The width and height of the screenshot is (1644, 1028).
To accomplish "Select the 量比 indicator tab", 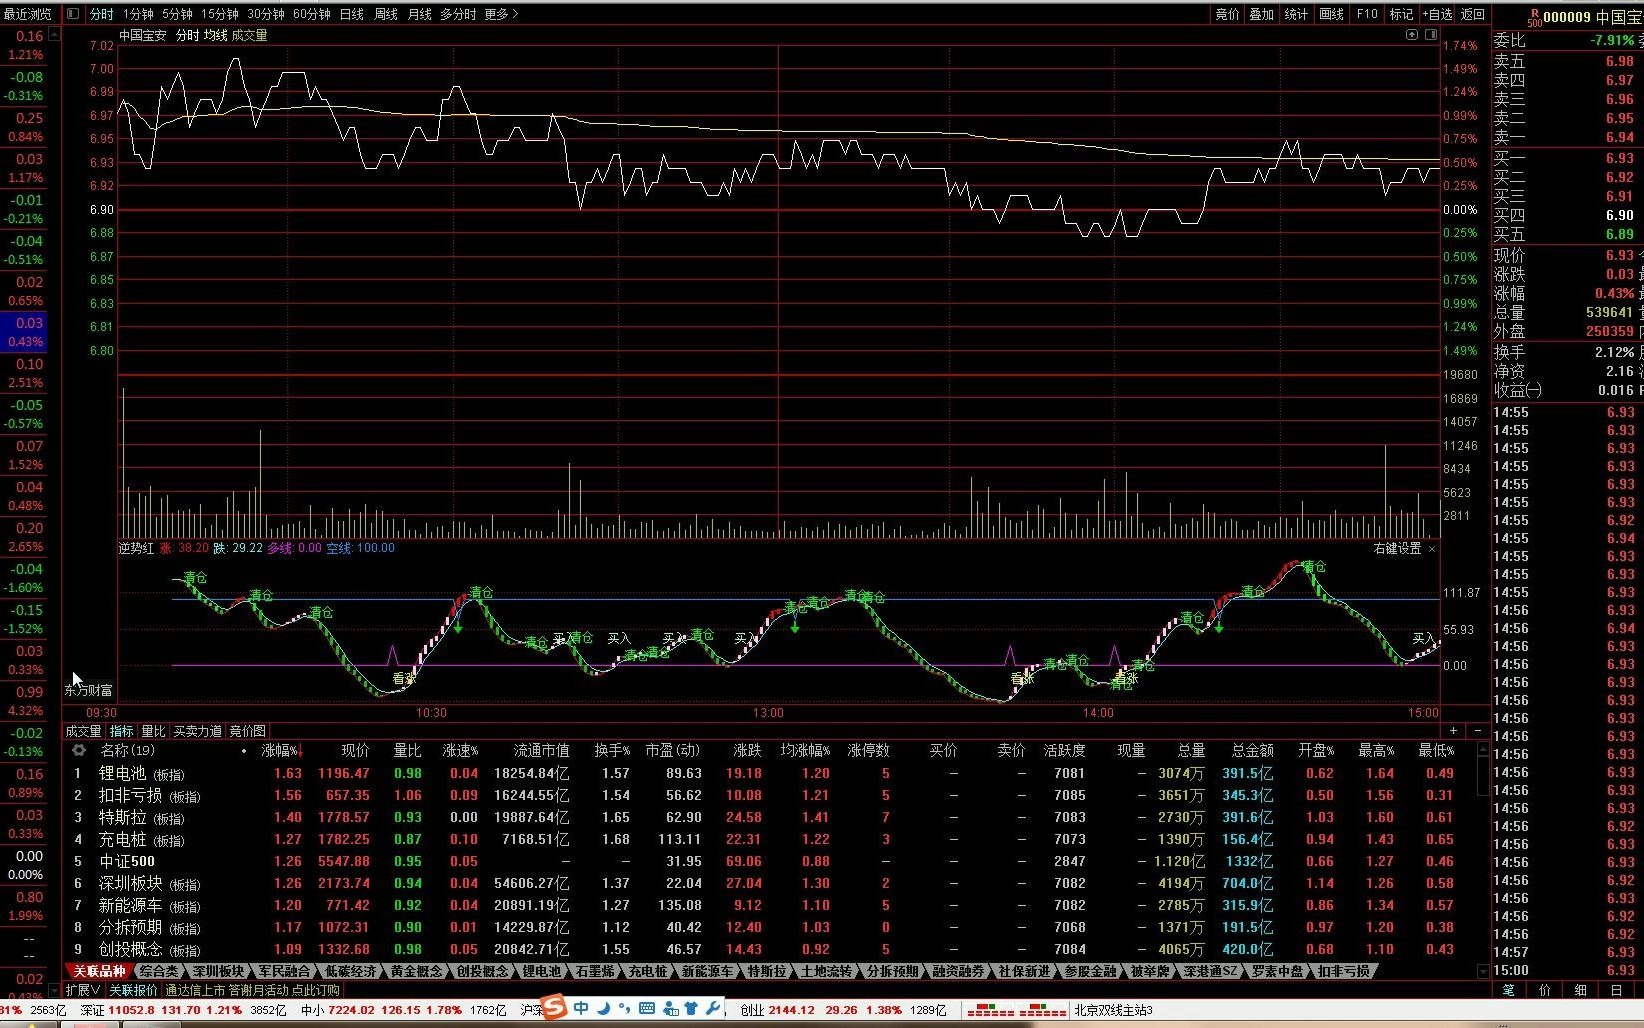I will tap(154, 731).
